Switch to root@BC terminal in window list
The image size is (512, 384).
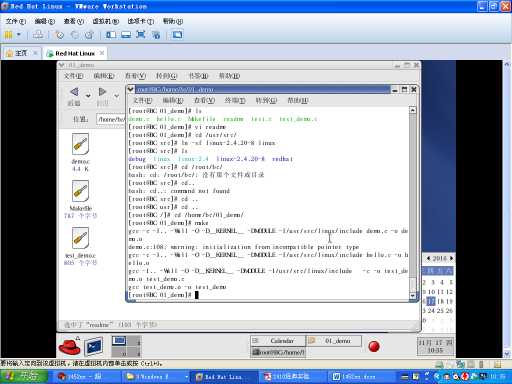tap(278, 352)
